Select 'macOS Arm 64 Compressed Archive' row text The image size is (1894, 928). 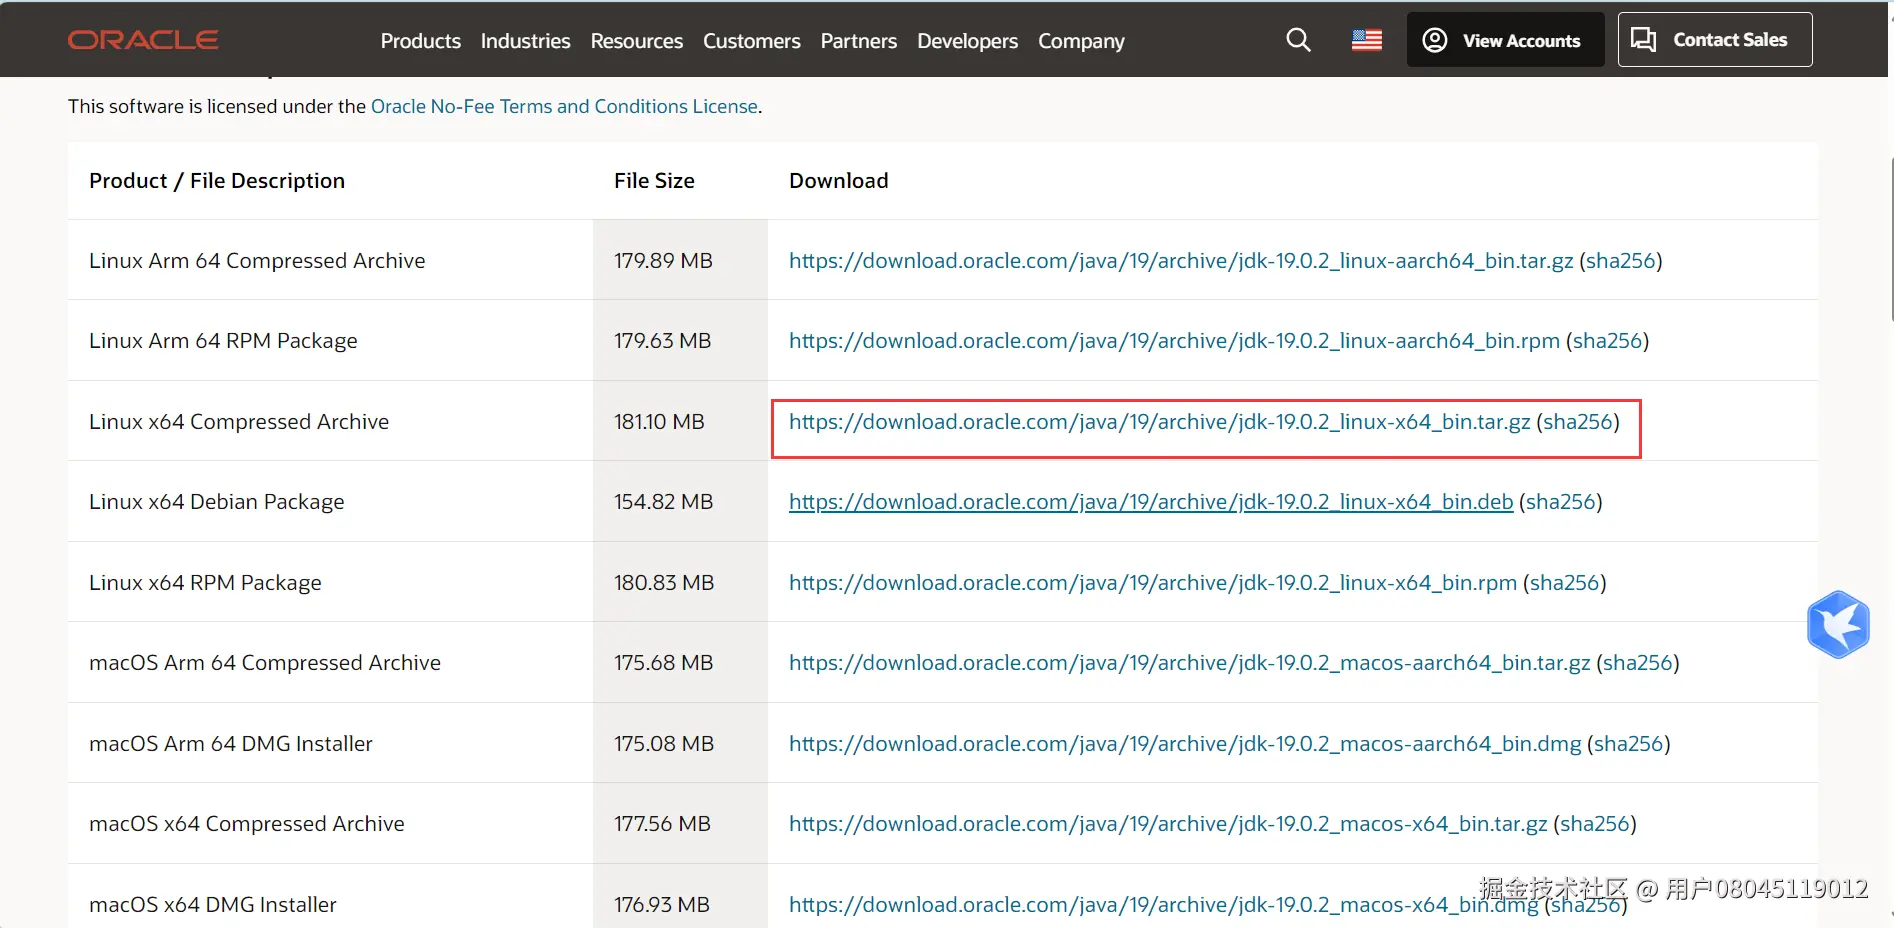(265, 663)
